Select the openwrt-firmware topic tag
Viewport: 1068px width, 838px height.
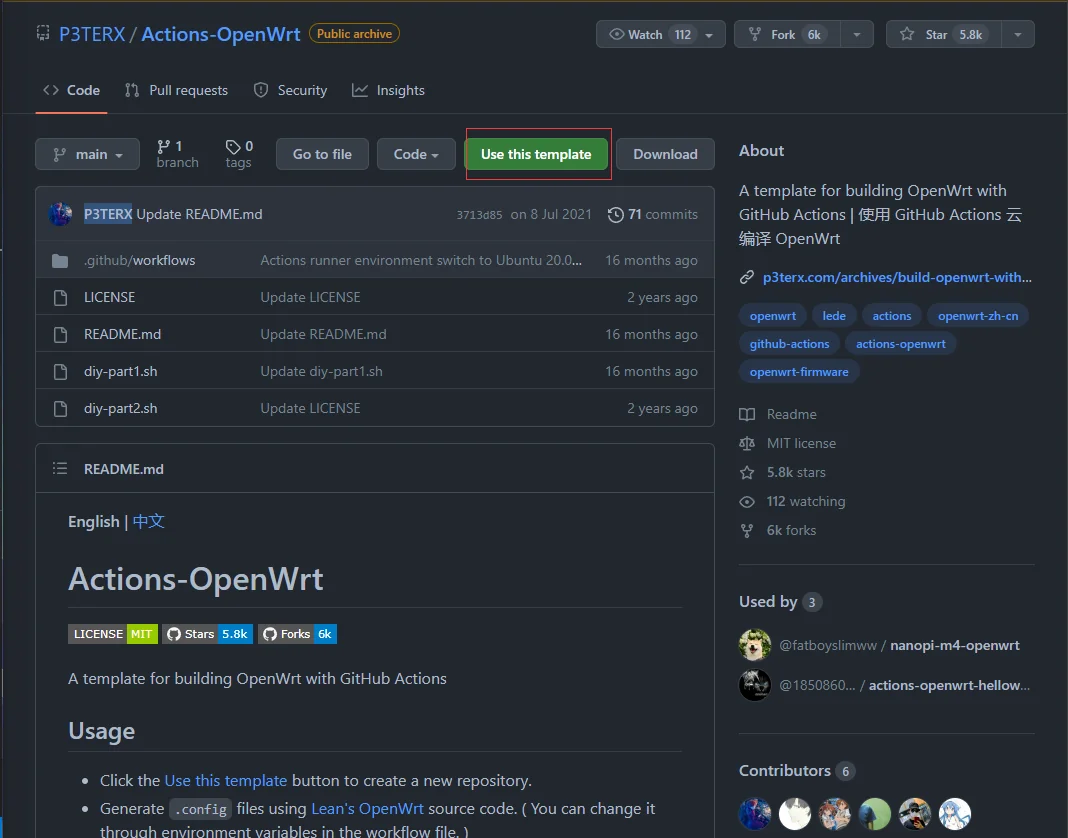[x=799, y=371]
